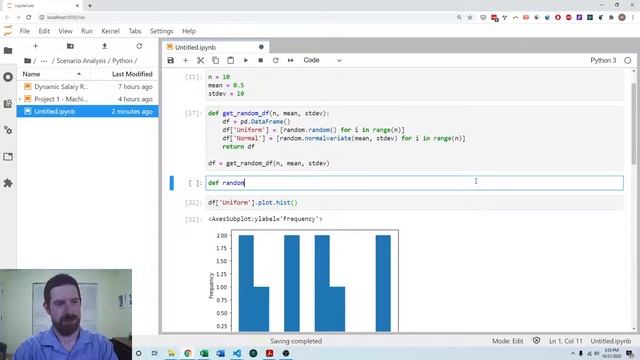The height and width of the screenshot is (360, 640).
Task: Open the Extension Manager puzzle icon
Action: click(x=8, y=183)
